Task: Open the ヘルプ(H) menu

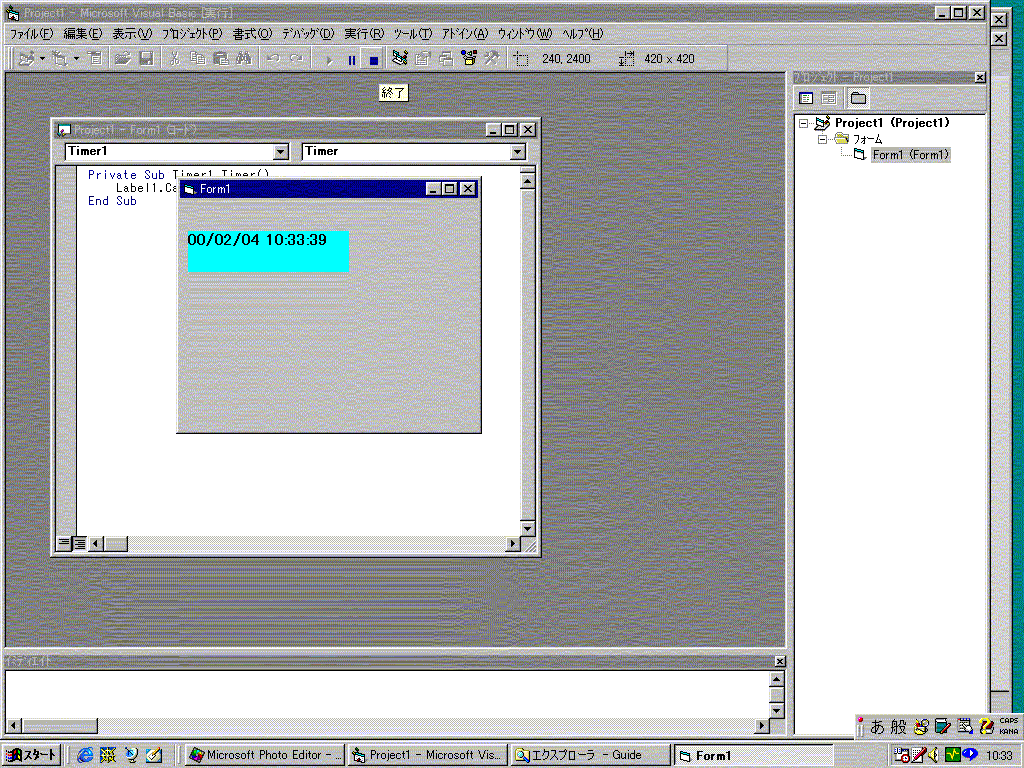Action: coord(583,34)
